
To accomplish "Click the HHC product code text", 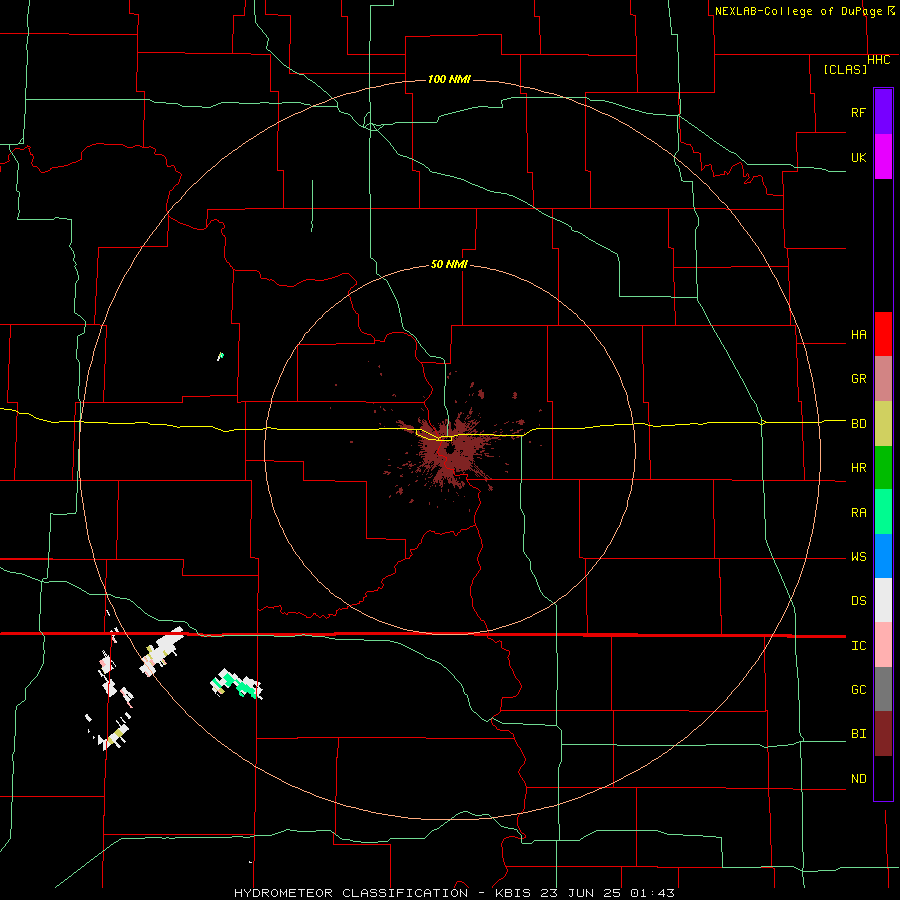I will [x=879, y=60].
